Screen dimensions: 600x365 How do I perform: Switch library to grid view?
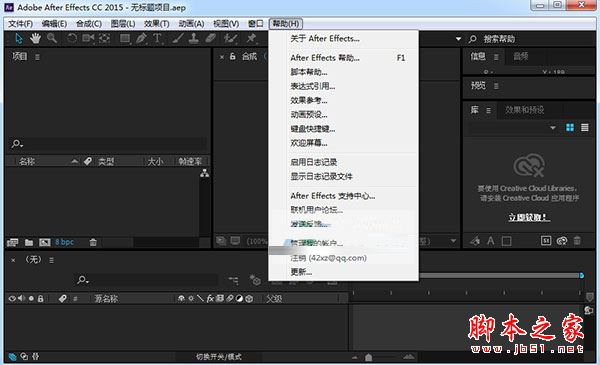(x=570, y=127)
